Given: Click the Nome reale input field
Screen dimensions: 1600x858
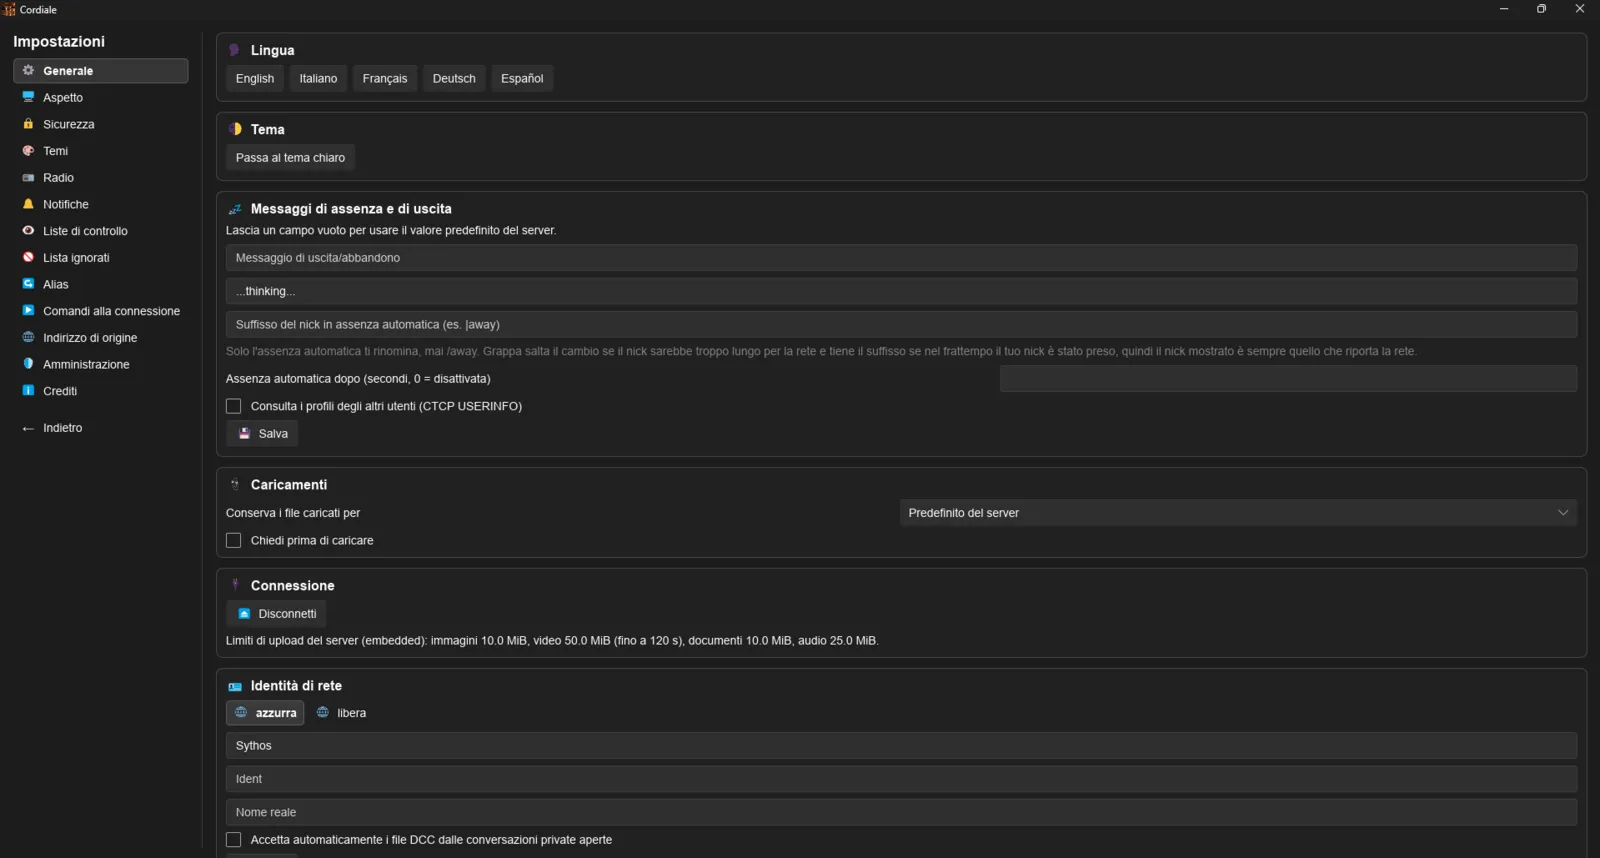Looking at the screenshot, I should tap(901, 812).
